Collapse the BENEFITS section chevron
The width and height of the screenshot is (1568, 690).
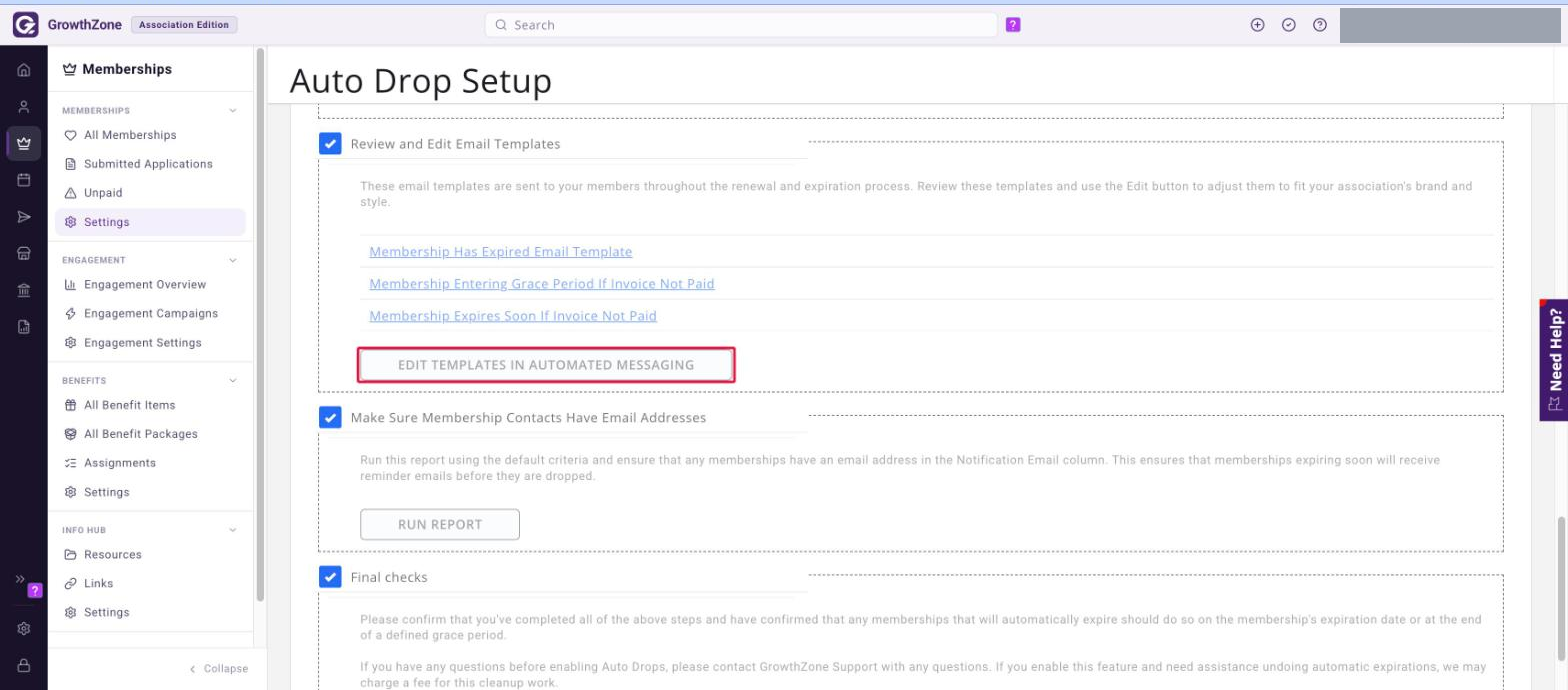tap(233, 381)
